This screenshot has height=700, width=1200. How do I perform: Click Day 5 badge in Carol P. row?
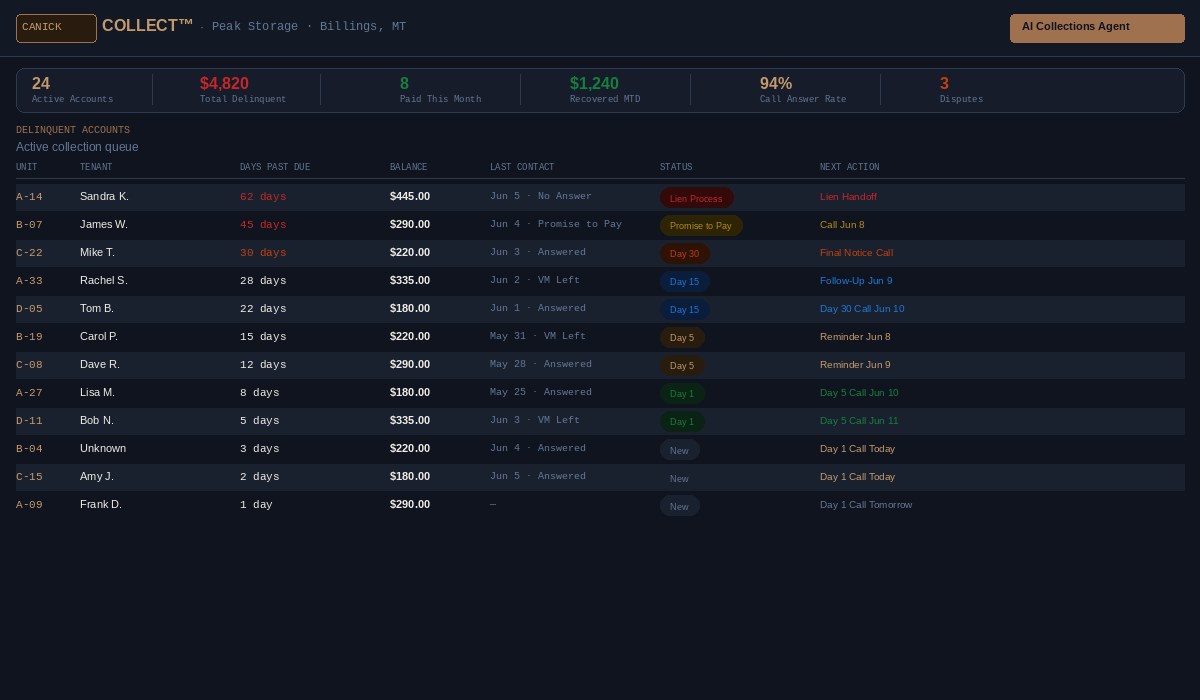(x=682, y=338)
